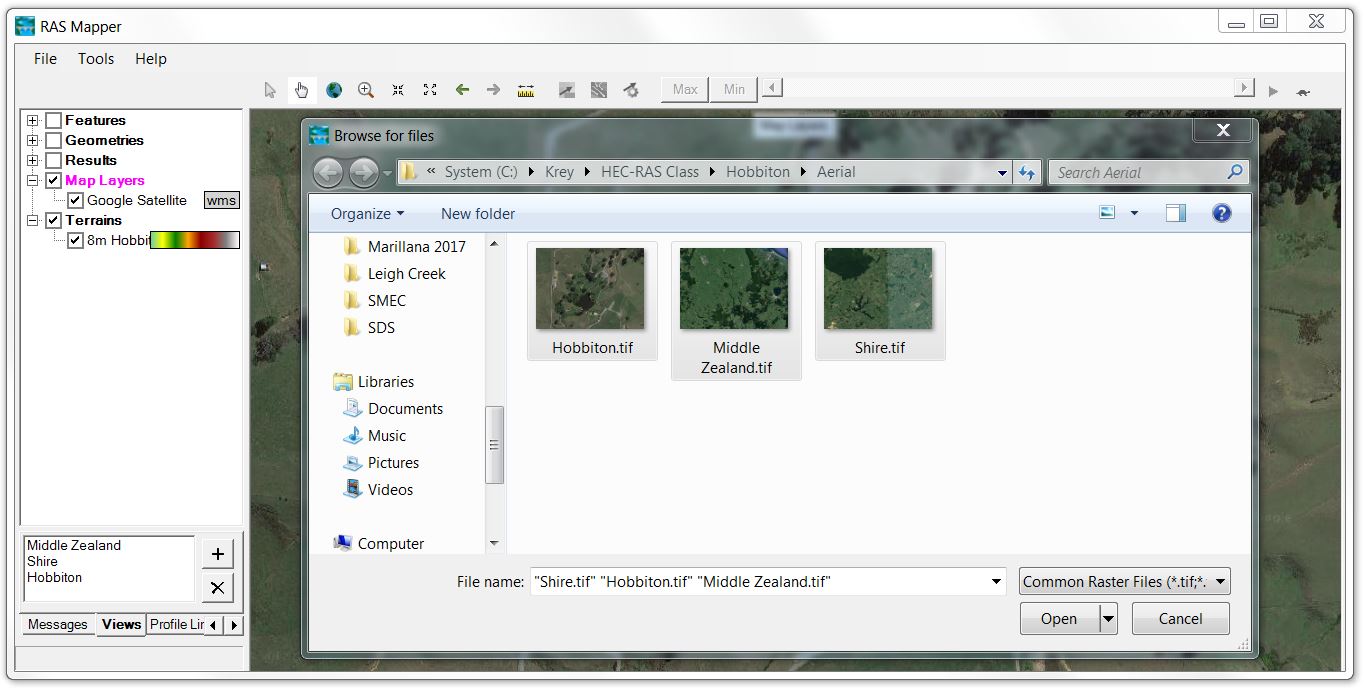Screen dimensions: 1364x692
Task: Click the animation speed icon after play
Action: 1303,92
